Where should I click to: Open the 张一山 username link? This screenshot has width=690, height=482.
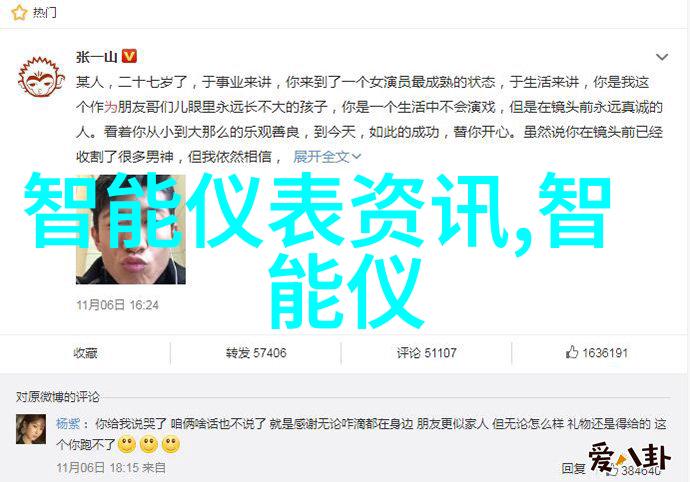96,56
